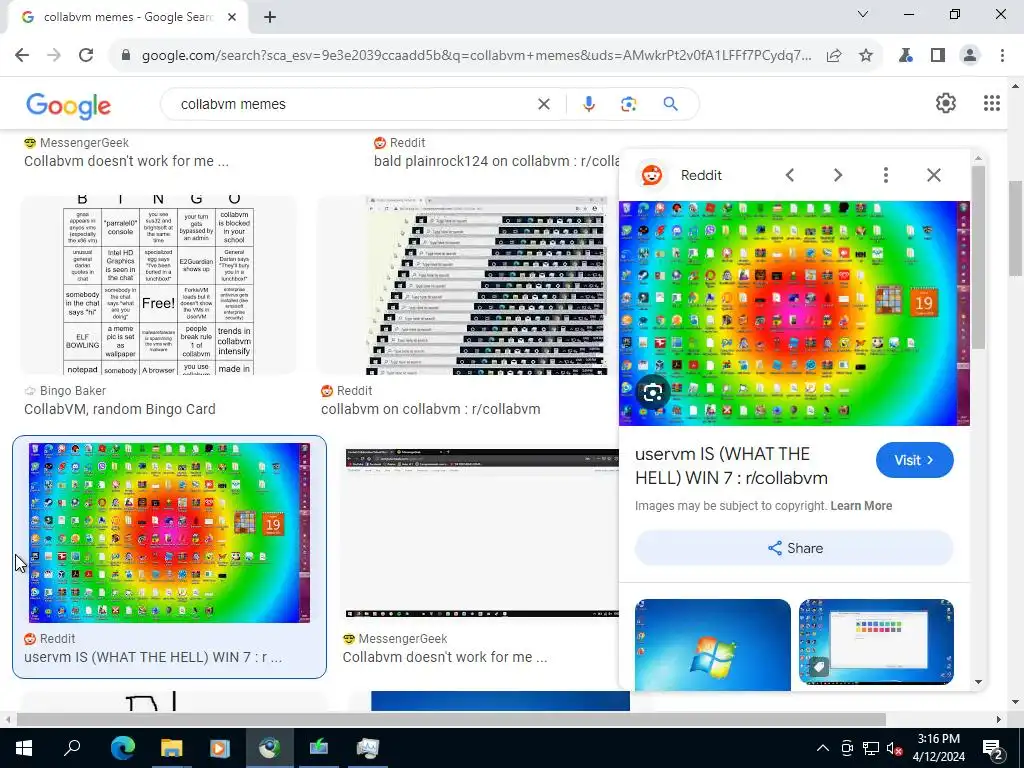Viewport: 1024px width, 768px height.
Task: Click the Bingo Baker source label
Action: coord(72,391)
